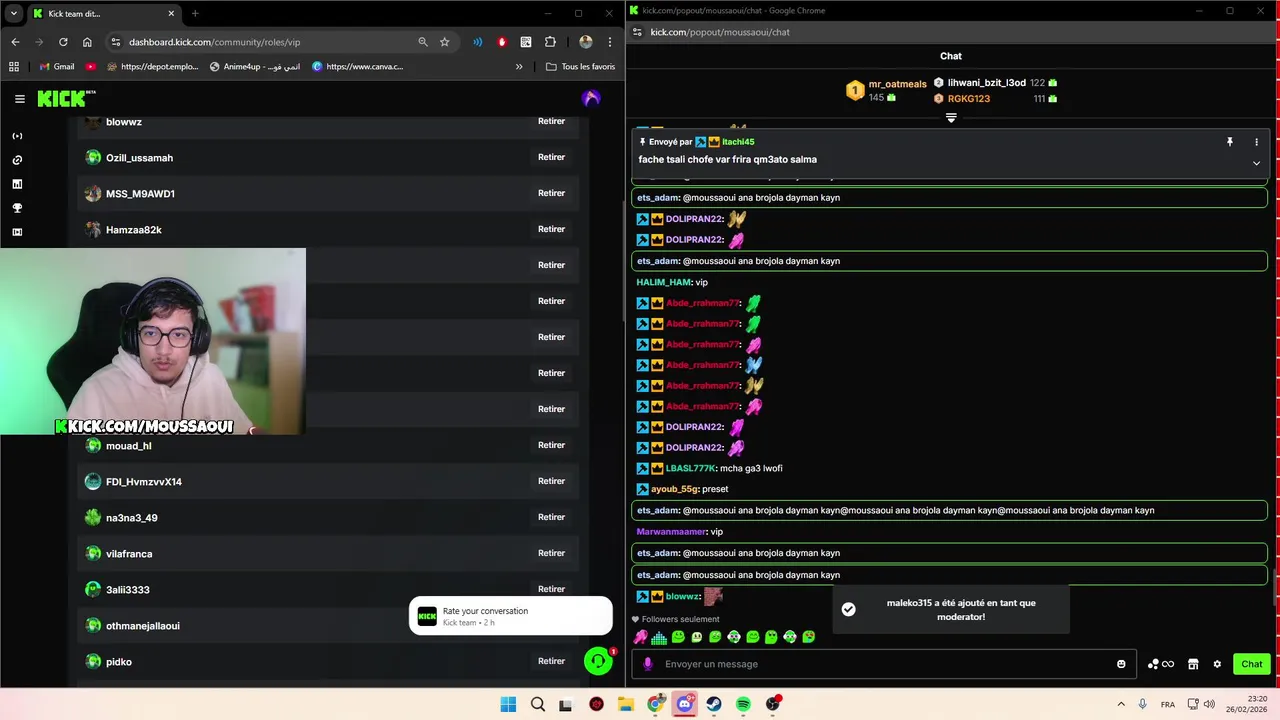The image size is (1280, 720).
Task: Open the Kick dashboard hamburger menu
Action: point(19,98)
